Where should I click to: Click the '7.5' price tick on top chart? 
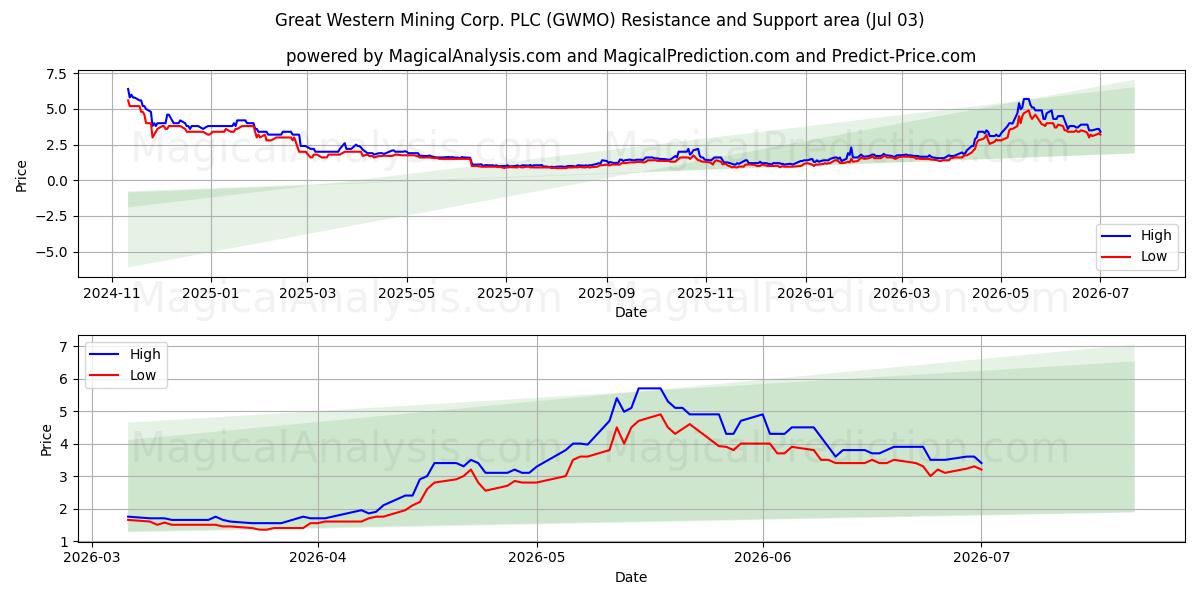pos(56,74)
